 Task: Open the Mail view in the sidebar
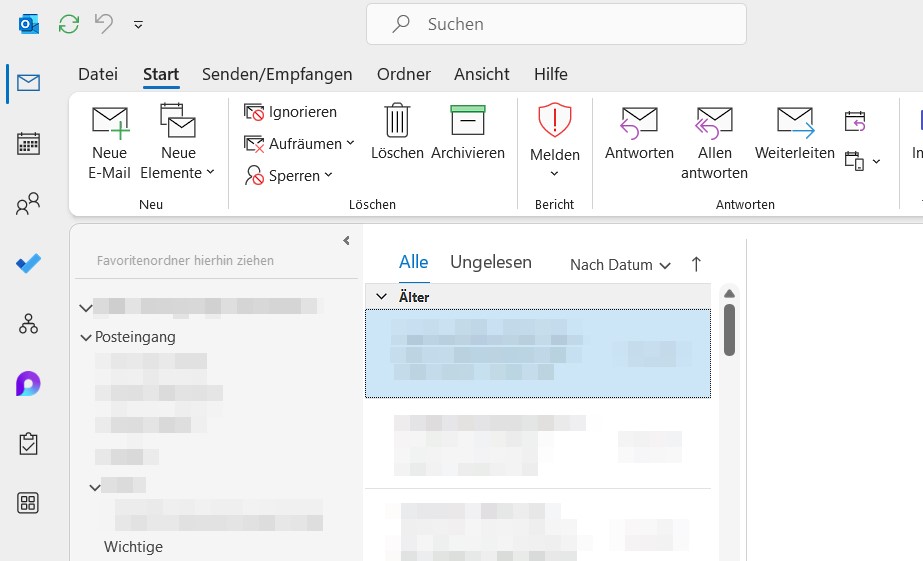click(28, 82)
